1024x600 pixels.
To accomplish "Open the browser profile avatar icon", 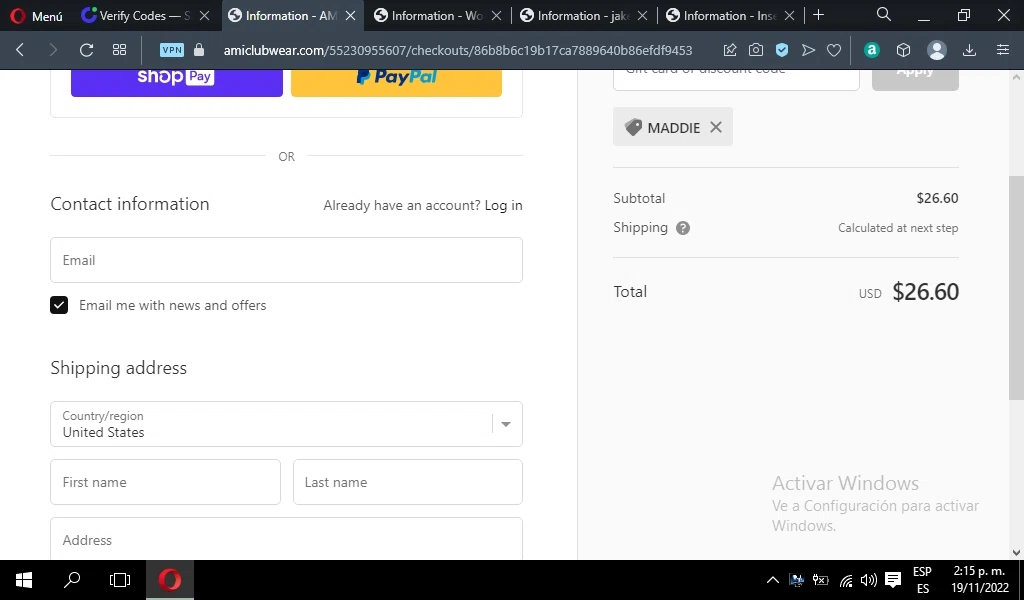I will tap(937, 50).
